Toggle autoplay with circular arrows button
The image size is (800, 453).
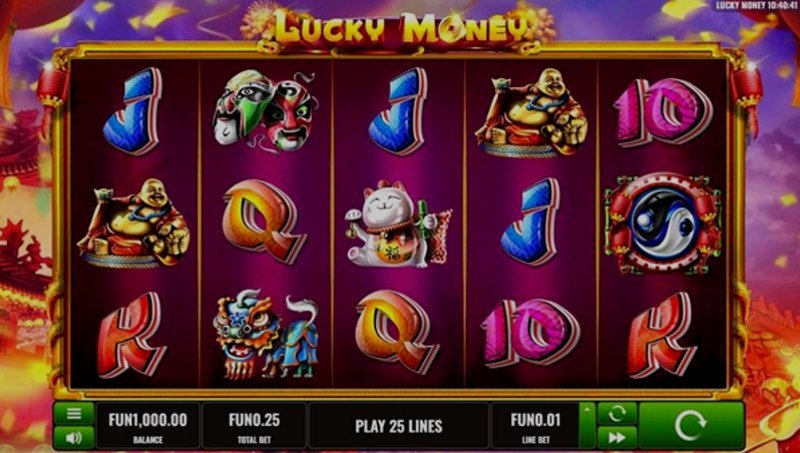click(617, 413)
